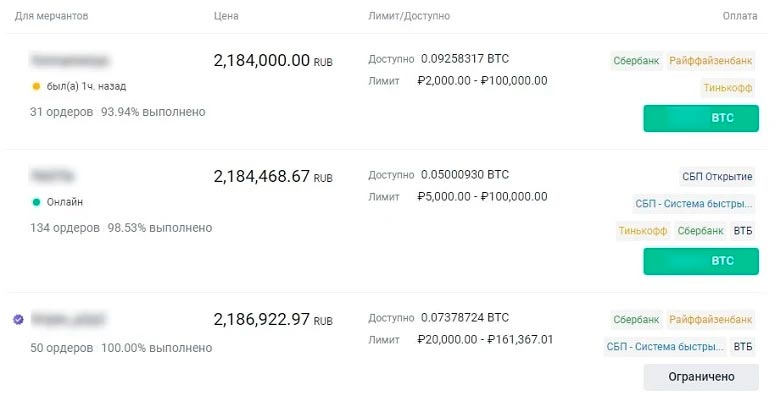Open the second merchant's blurred profile name

(53, 176)
